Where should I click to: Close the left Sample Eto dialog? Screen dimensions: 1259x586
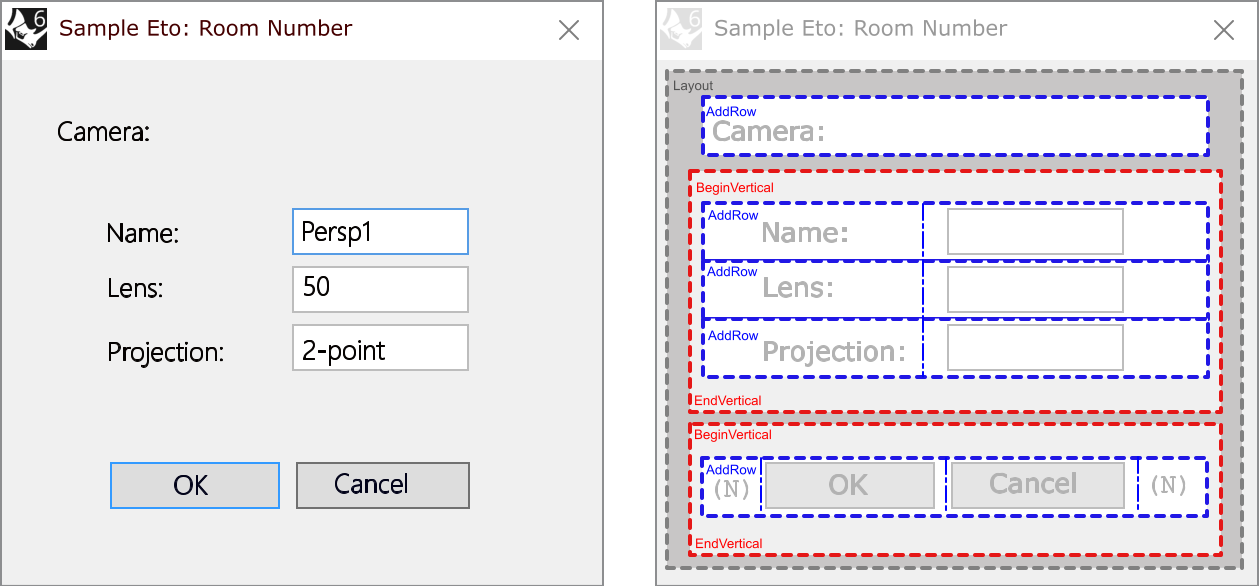(x=569, y=30)
